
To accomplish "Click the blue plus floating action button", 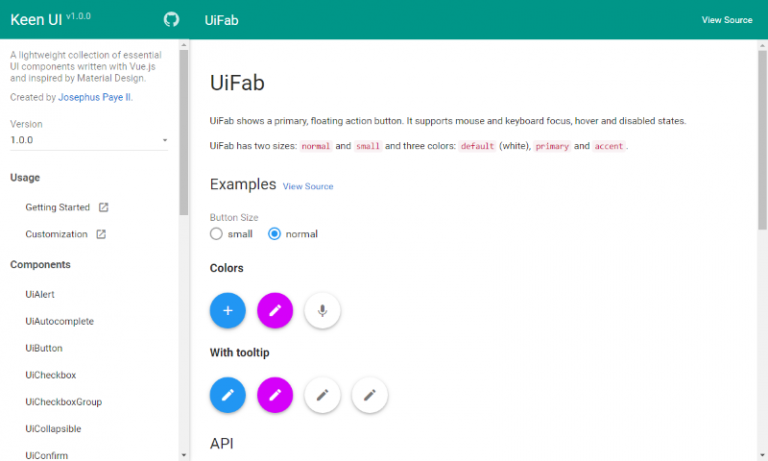I will click(228, 311).
